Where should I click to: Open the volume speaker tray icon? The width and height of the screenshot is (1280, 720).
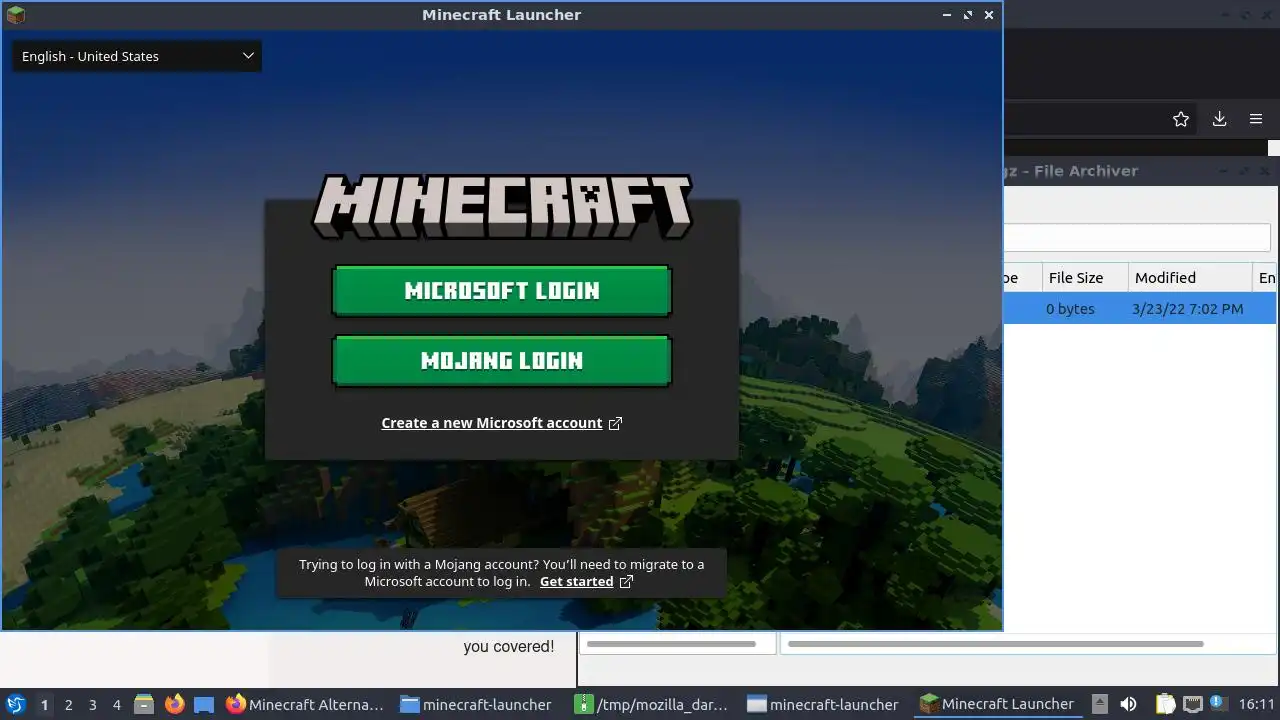click(1128, 704)
